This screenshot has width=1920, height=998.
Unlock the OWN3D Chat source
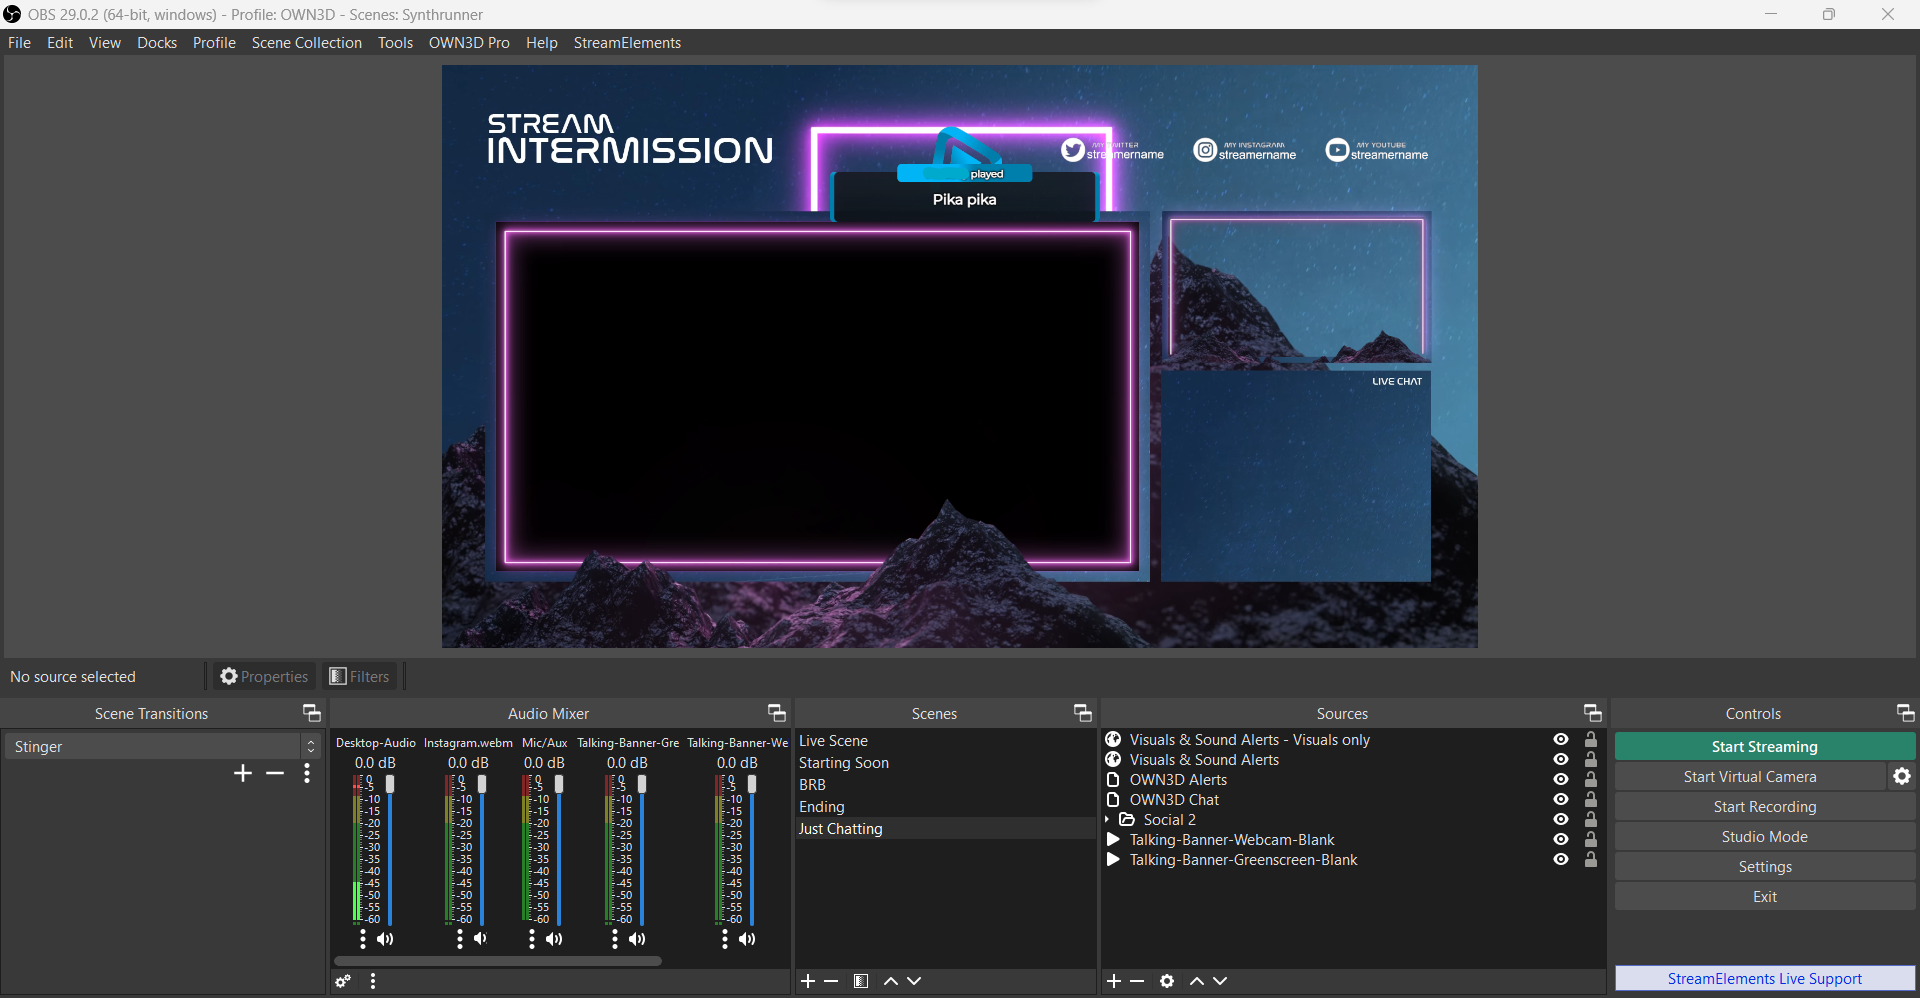1590,799
